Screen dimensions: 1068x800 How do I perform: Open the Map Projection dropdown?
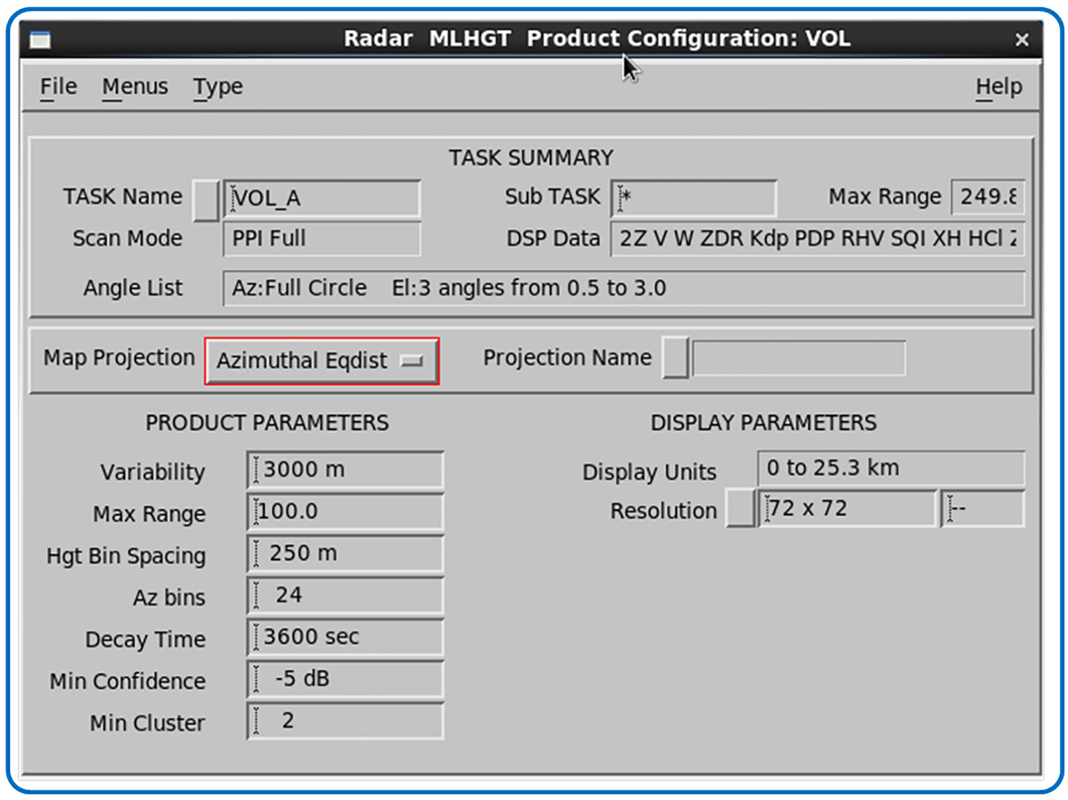pyautogui.click(x=321, y=361)
